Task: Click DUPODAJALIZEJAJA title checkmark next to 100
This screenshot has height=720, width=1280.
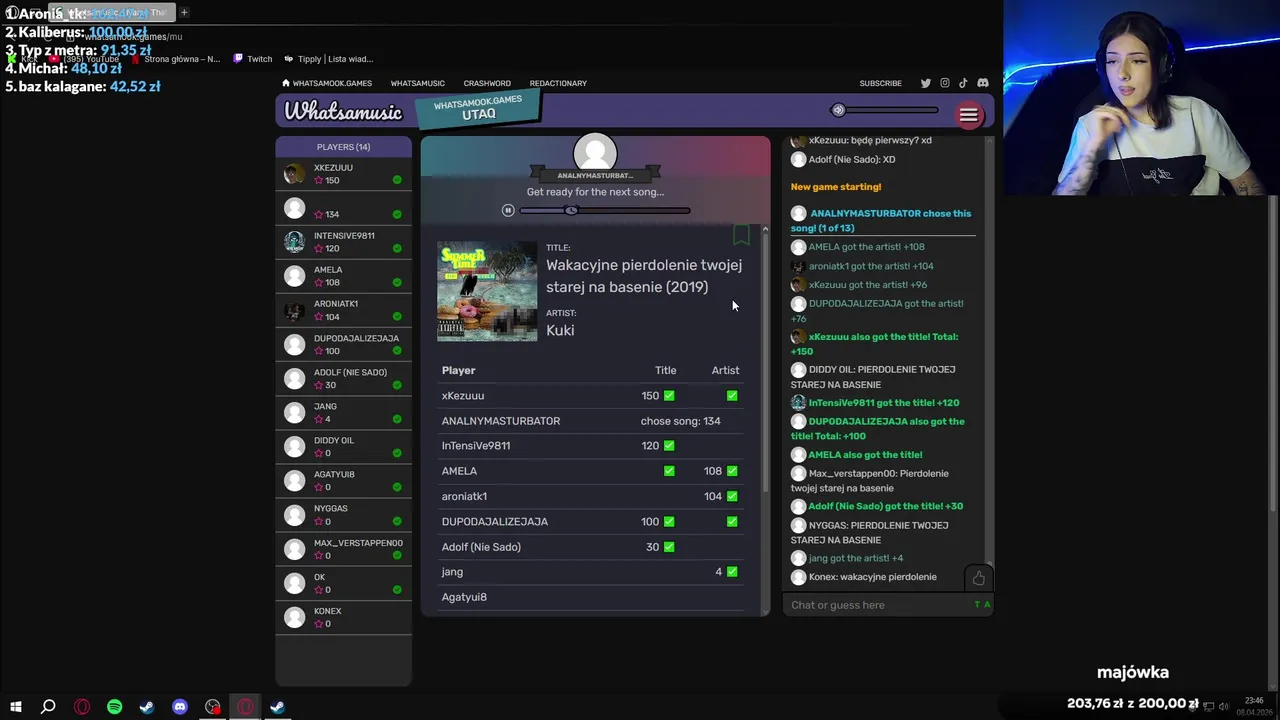Action: pyautogui.click(x=669, y=522)
